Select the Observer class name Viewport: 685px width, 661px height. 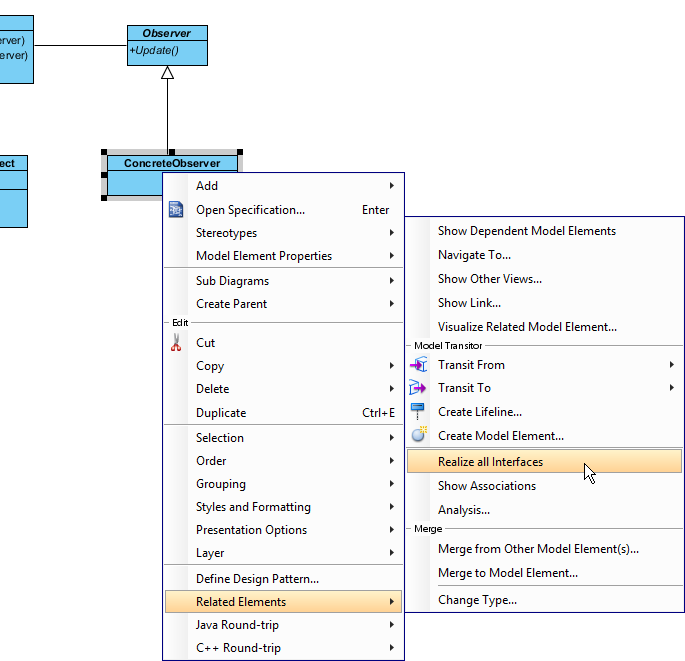(166, 33)
